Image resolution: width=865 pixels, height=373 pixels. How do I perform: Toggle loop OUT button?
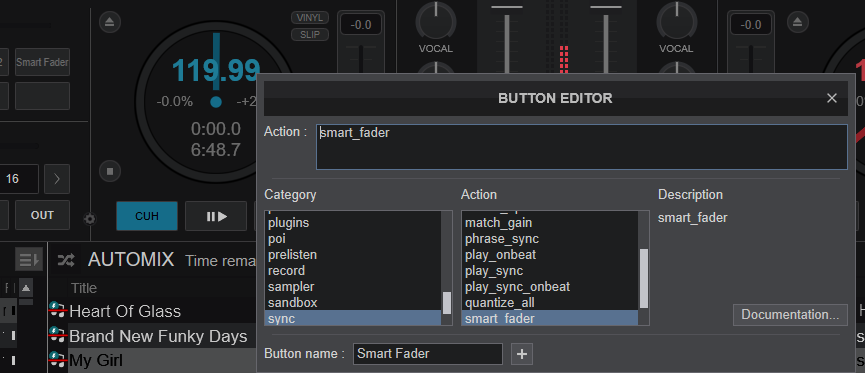(42, 215)
